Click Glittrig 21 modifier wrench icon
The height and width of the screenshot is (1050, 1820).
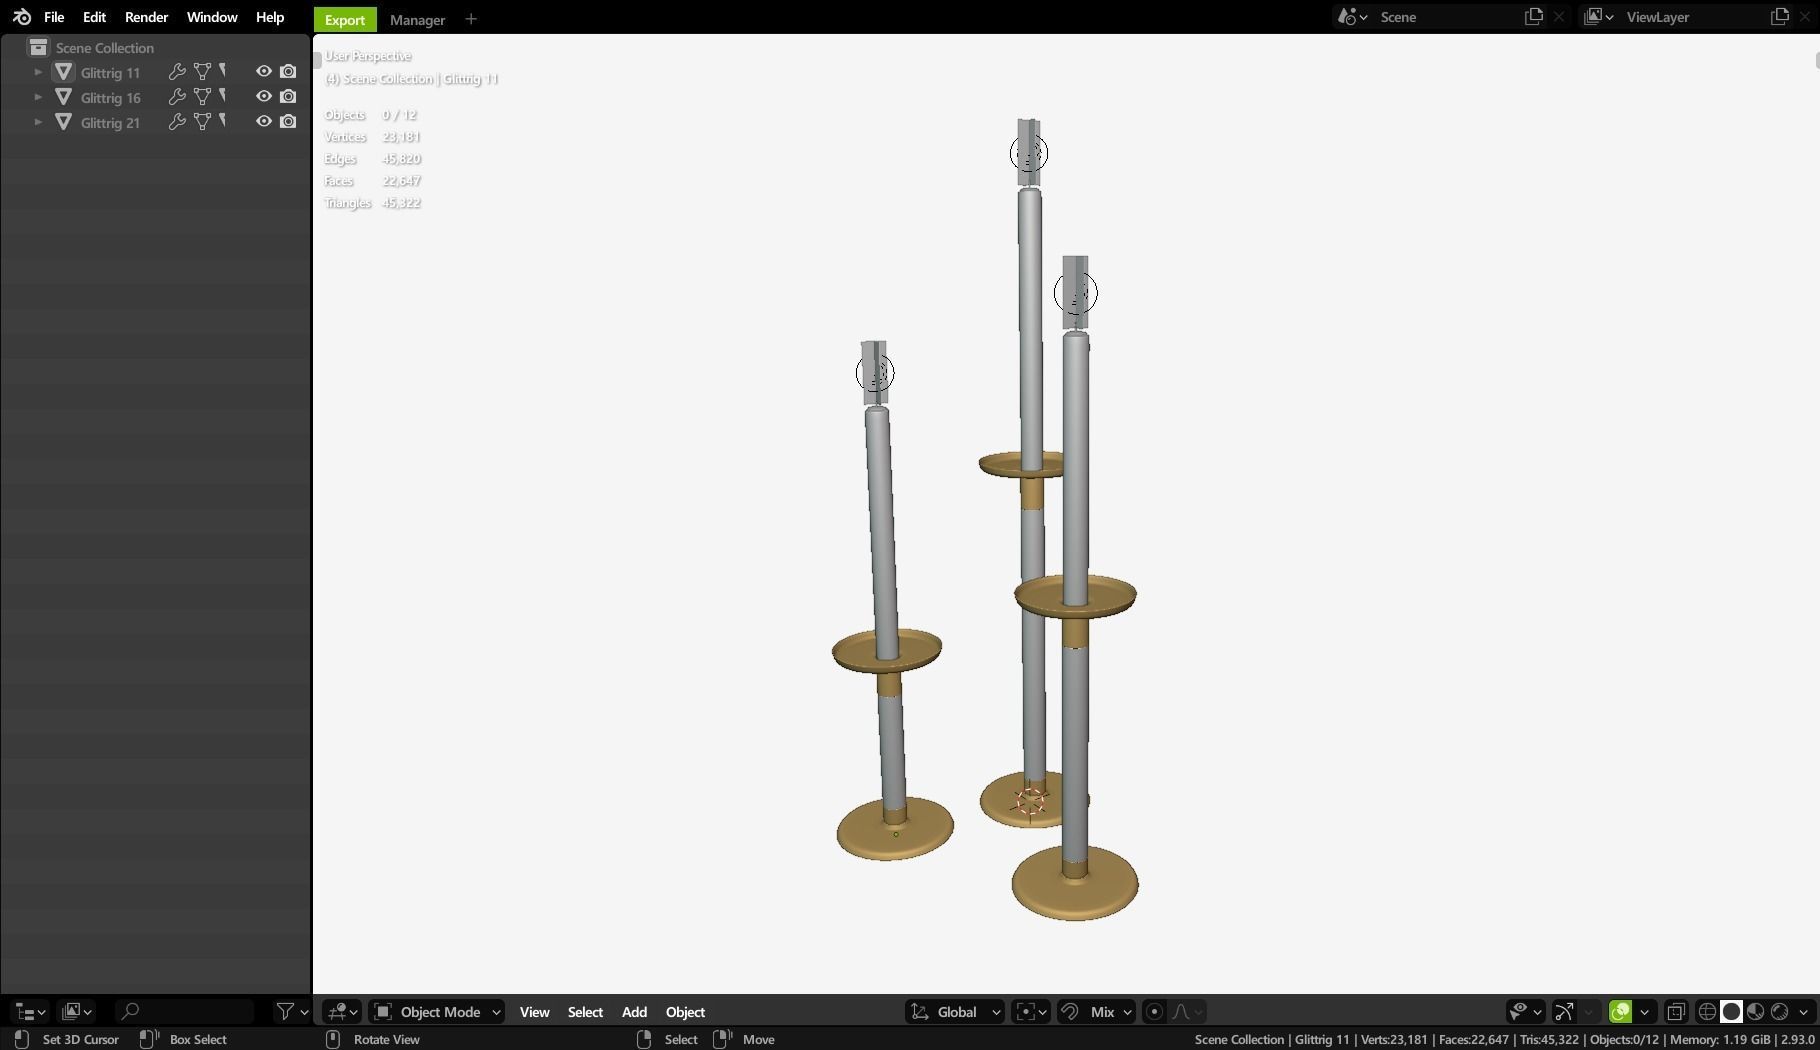[177, 122]
